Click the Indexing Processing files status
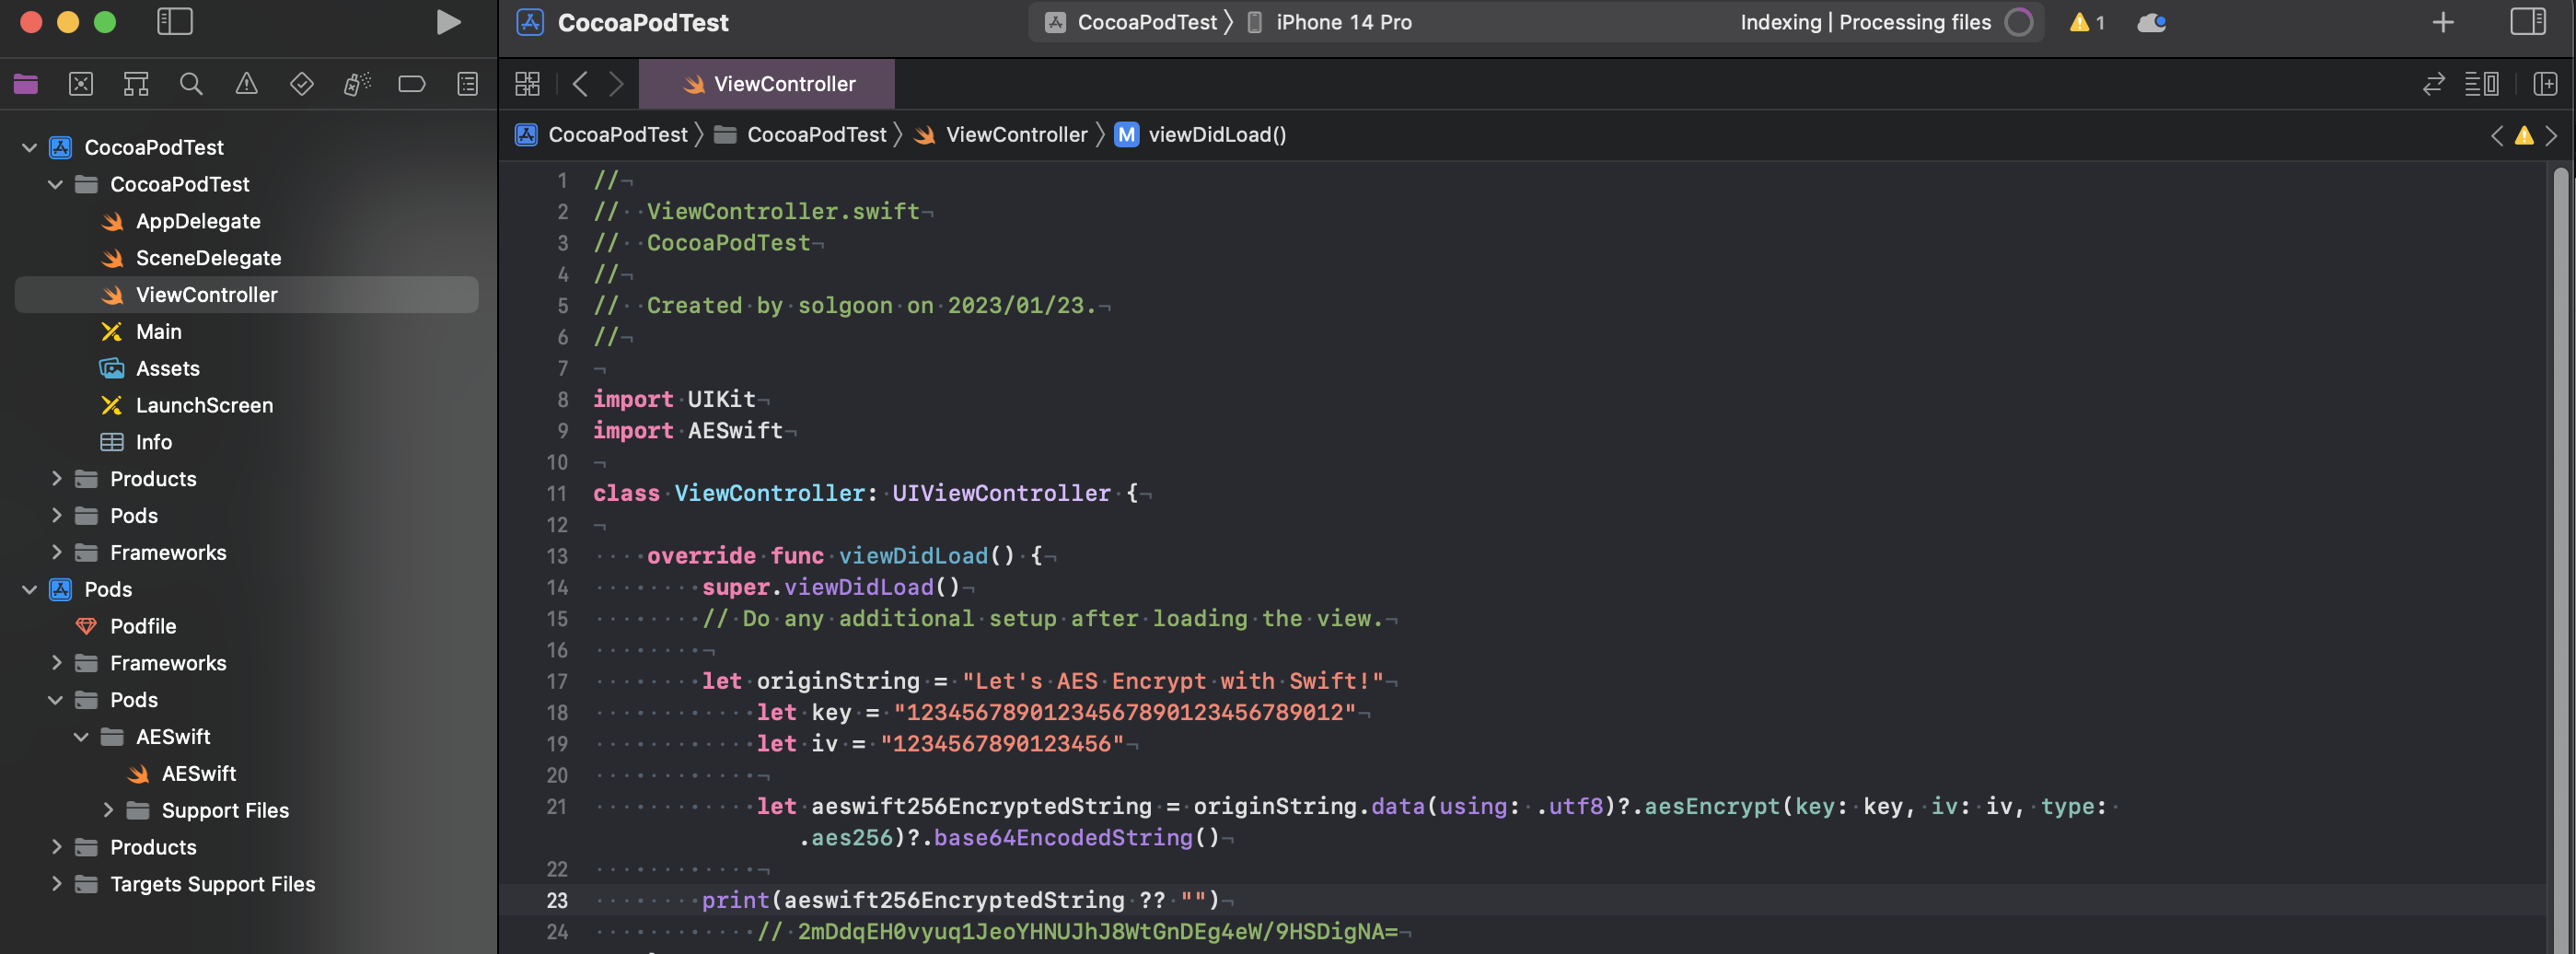Viewport: 2576px width, 954px height. (1865, 22)
